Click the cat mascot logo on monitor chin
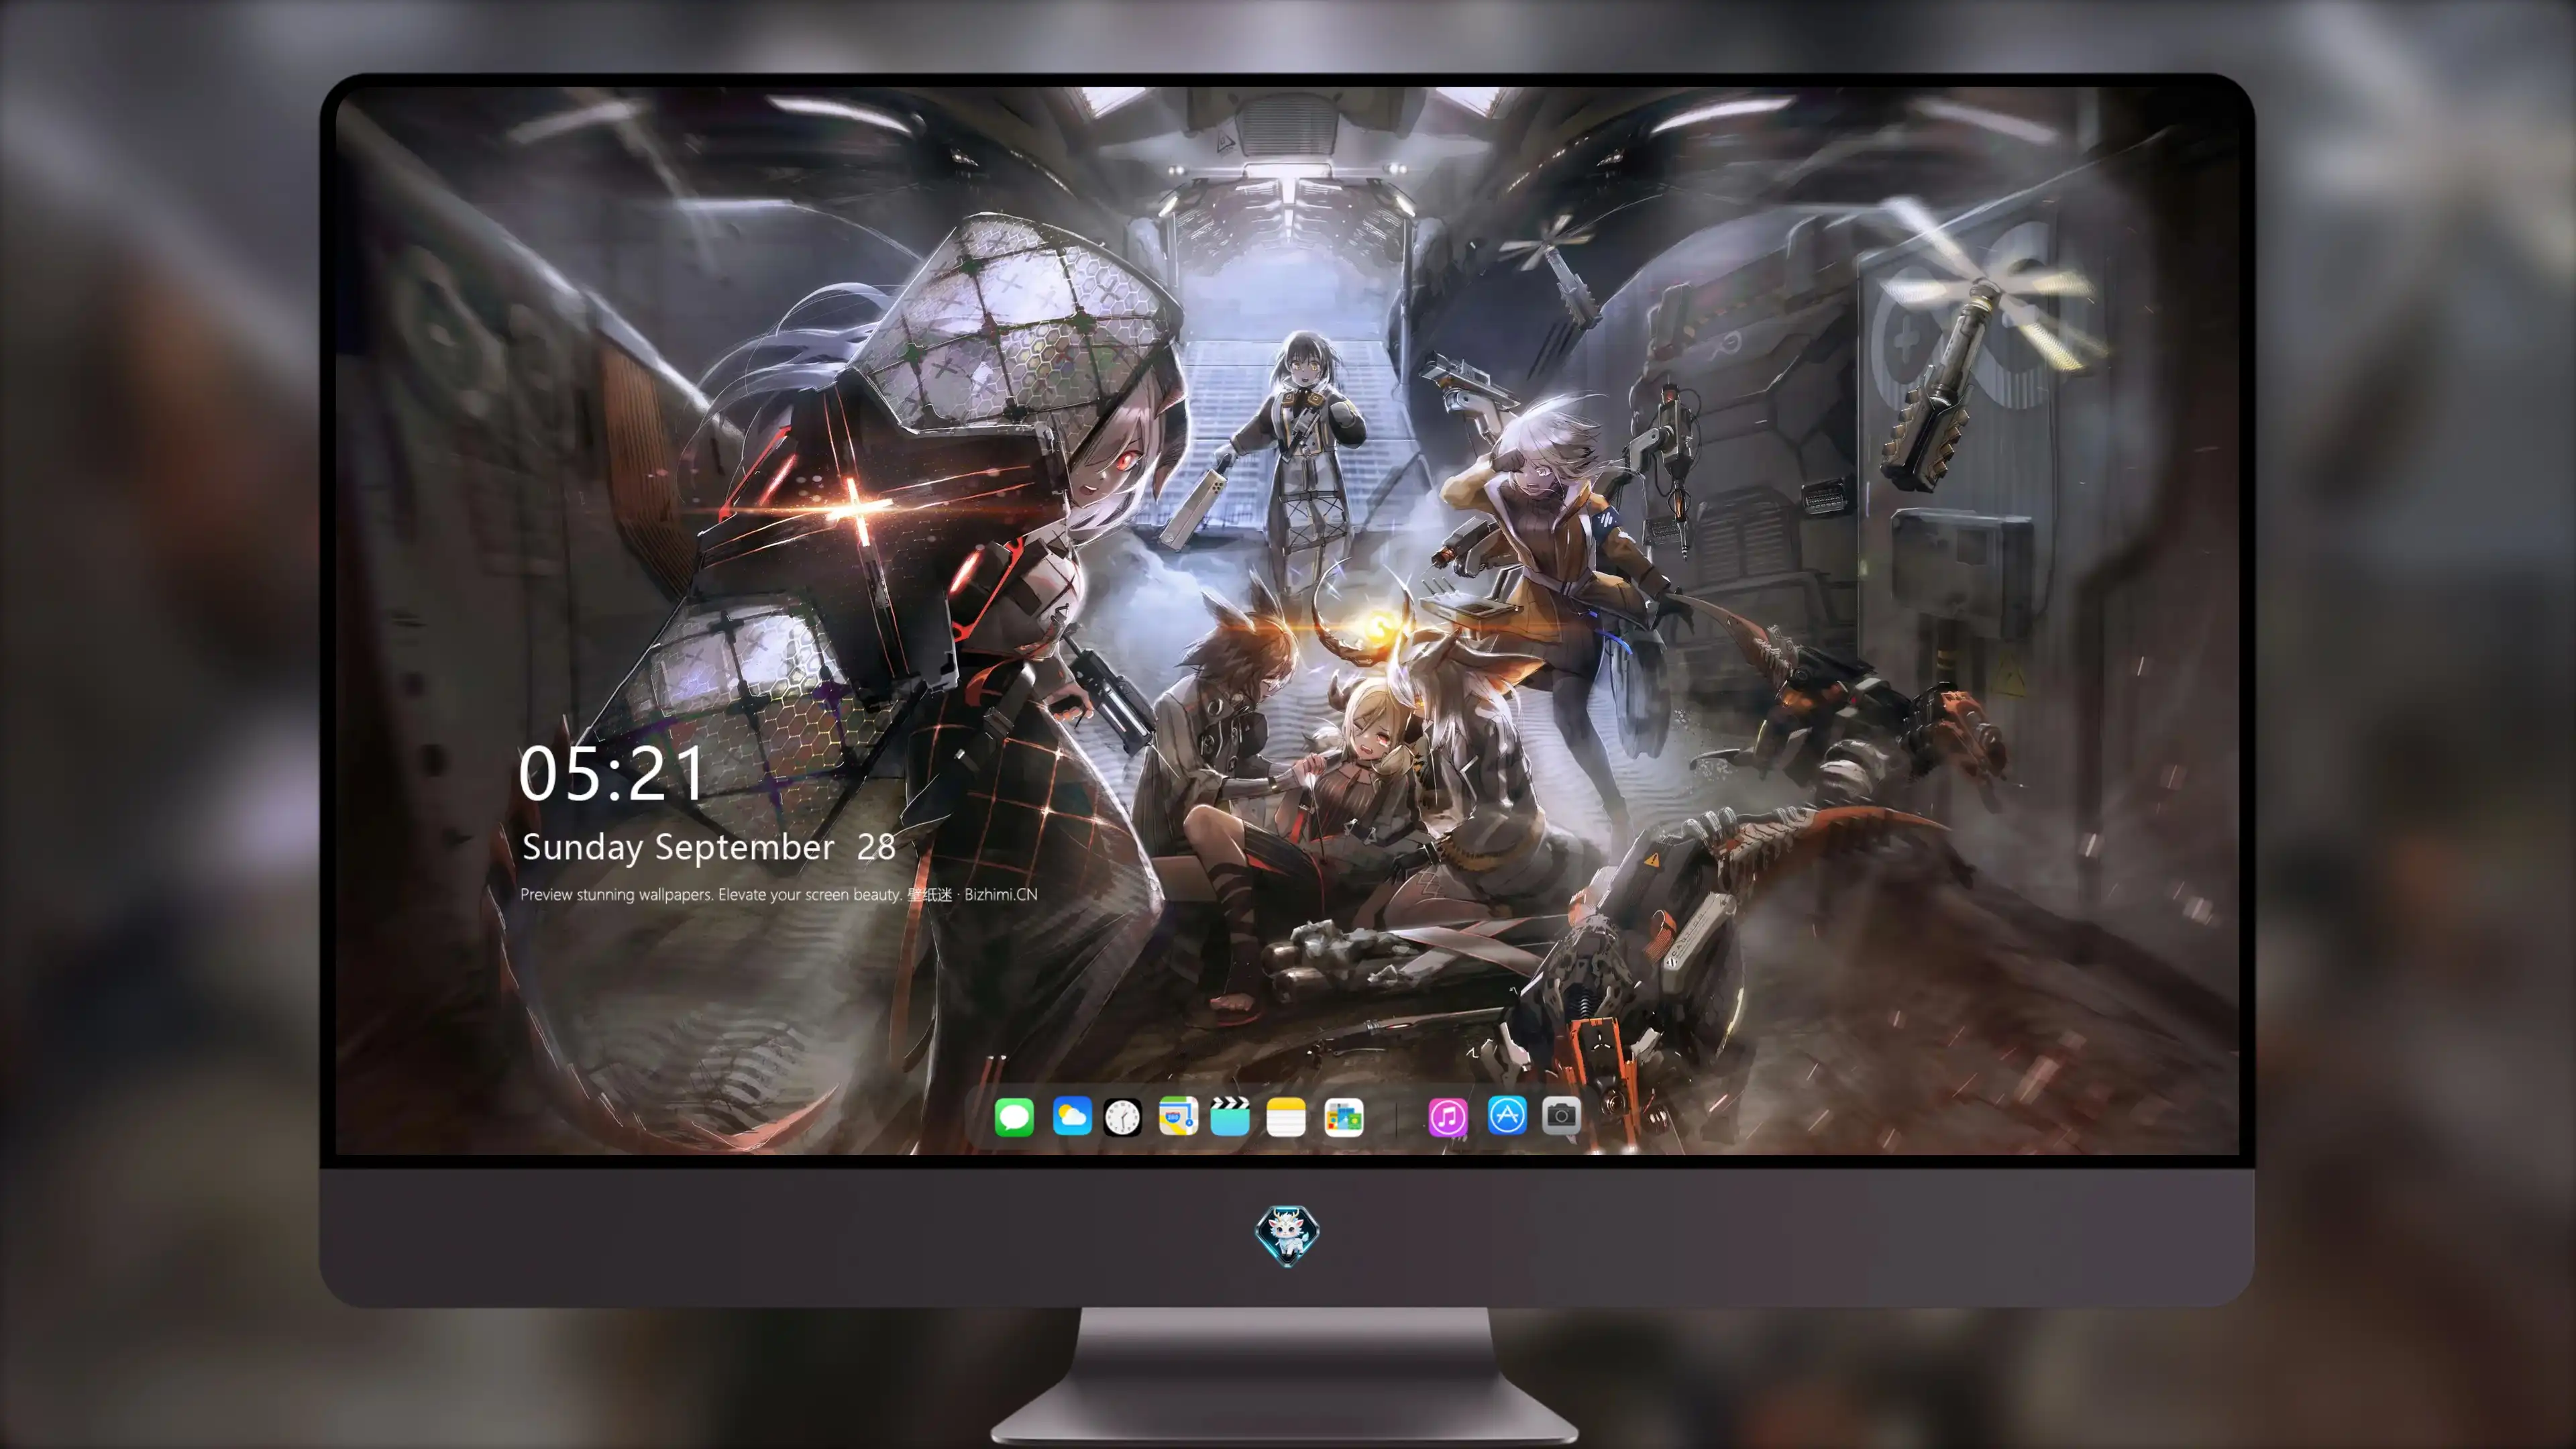 (x=1287, y=1236)
